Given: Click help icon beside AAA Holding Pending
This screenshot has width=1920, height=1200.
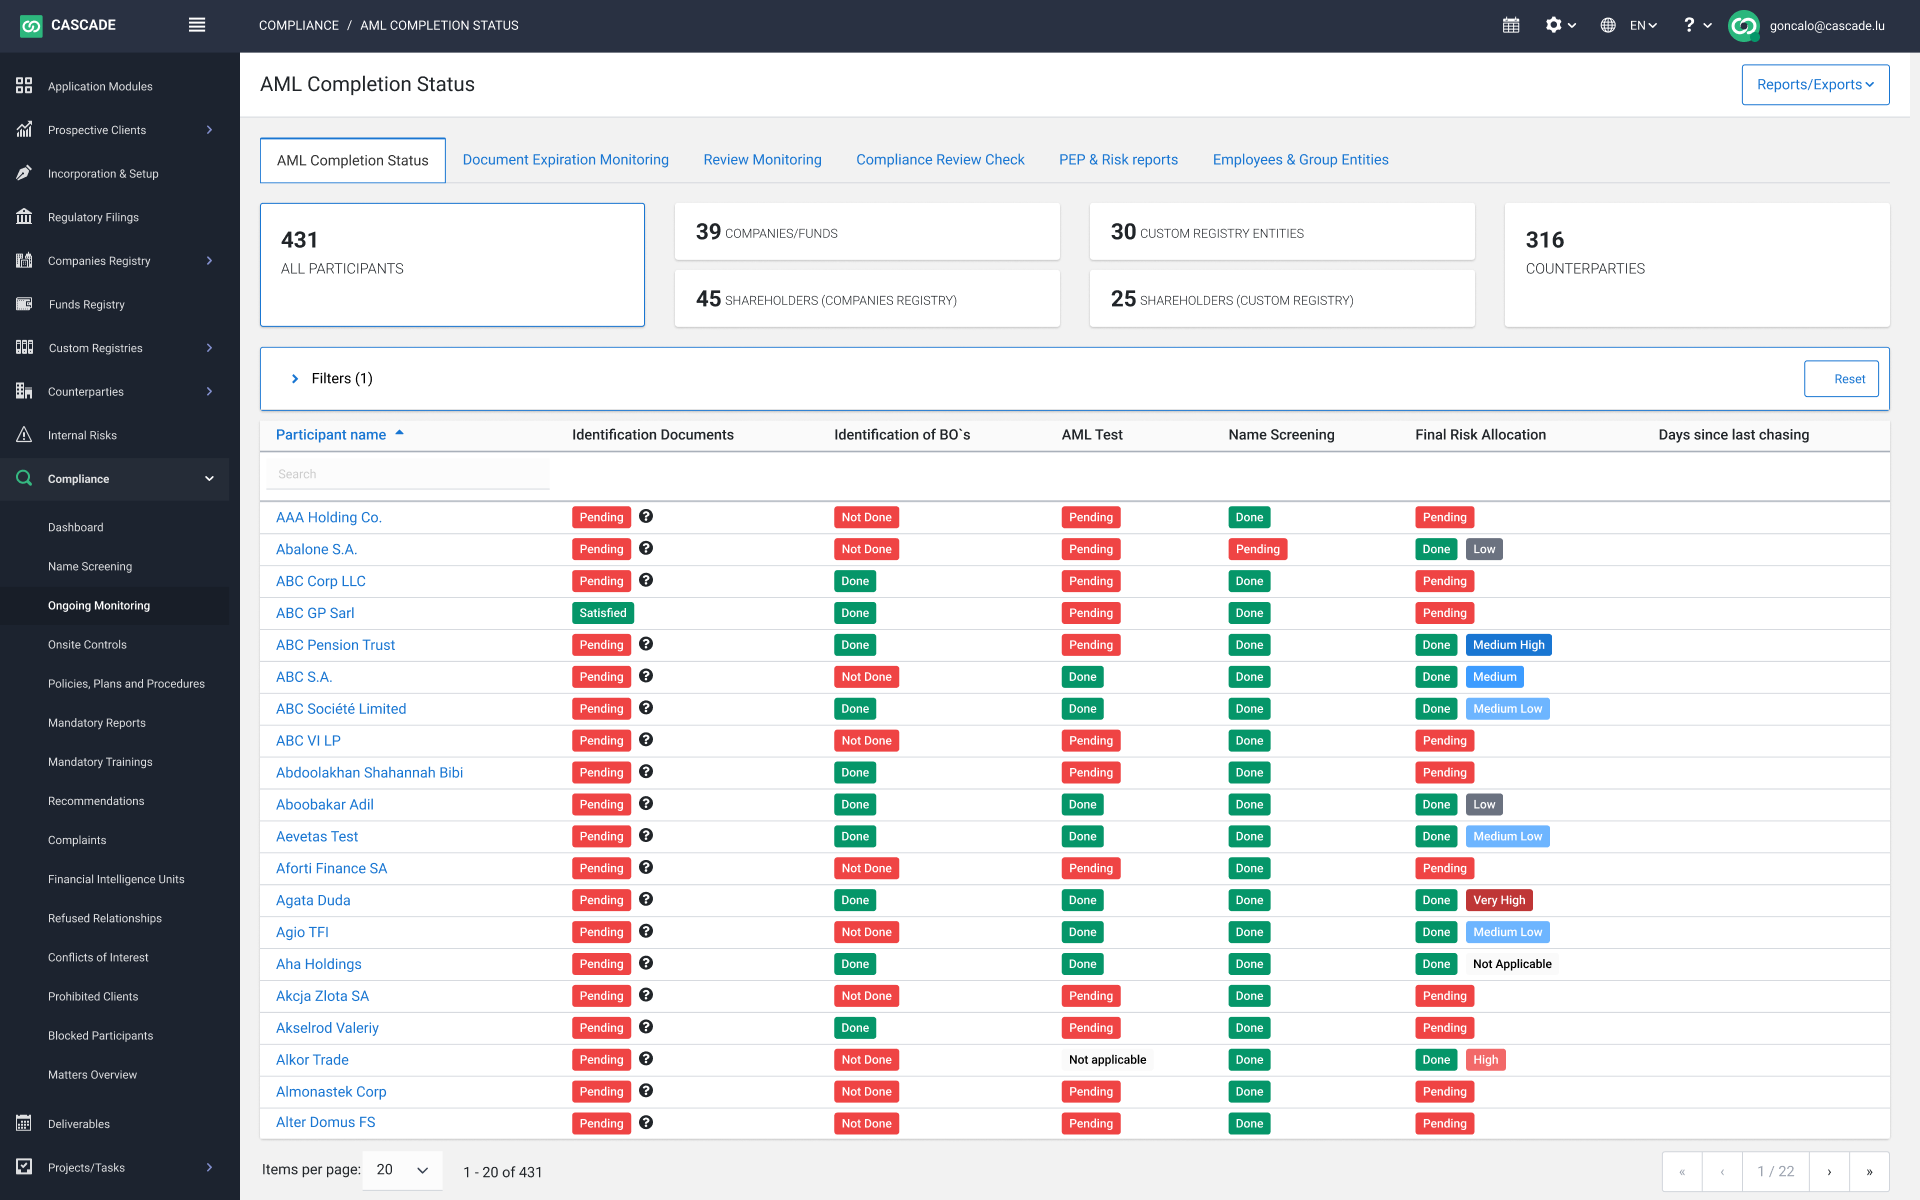Looking at the screenshot, I should point(646,517).
